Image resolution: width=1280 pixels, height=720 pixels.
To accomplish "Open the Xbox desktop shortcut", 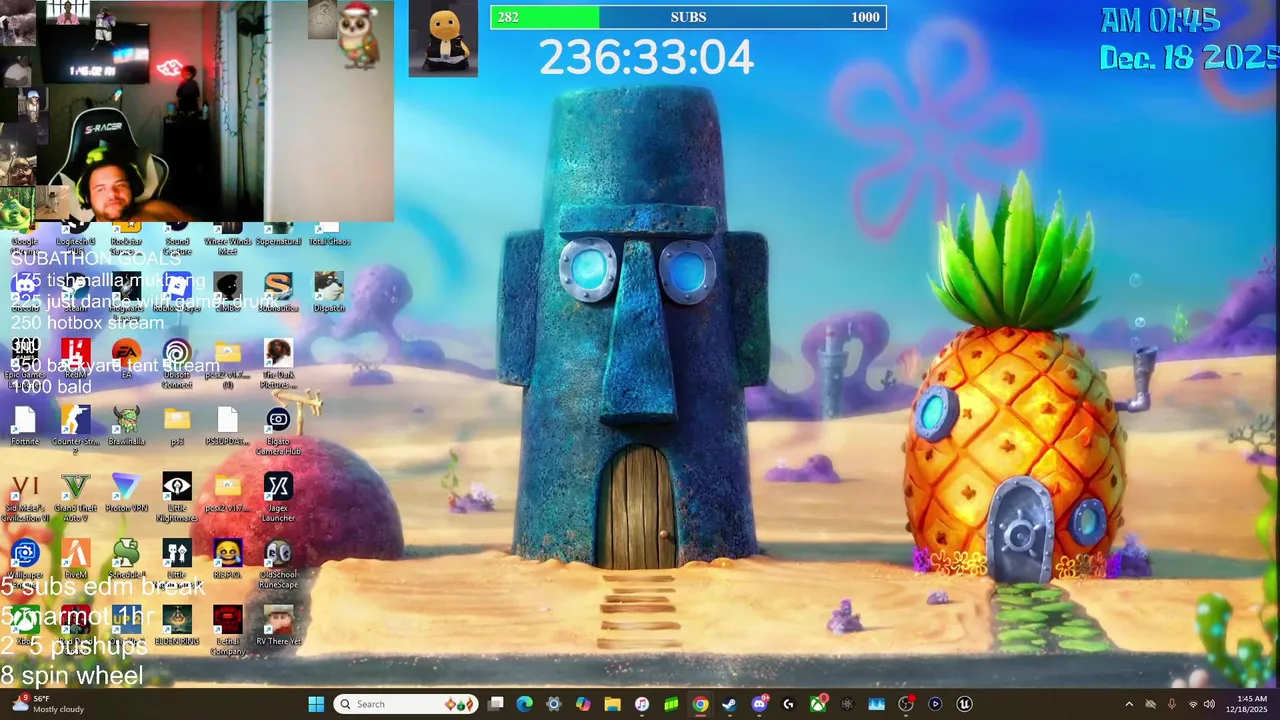I will [24, 625].
